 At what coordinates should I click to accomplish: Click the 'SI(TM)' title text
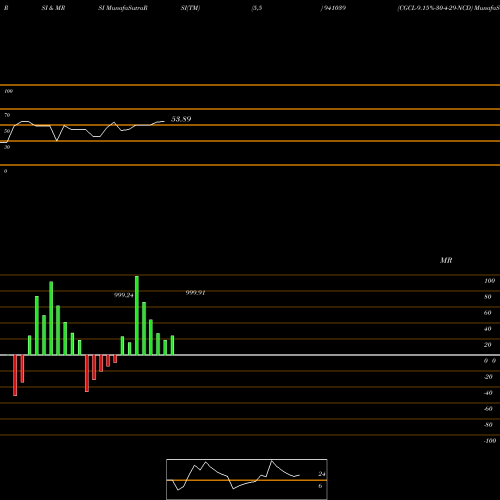pyautogui.click(x=190, y=8)
